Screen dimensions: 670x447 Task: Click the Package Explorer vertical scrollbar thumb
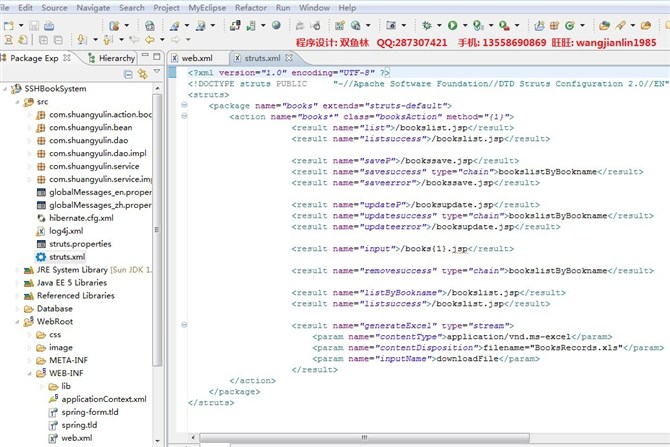(157, 230)
